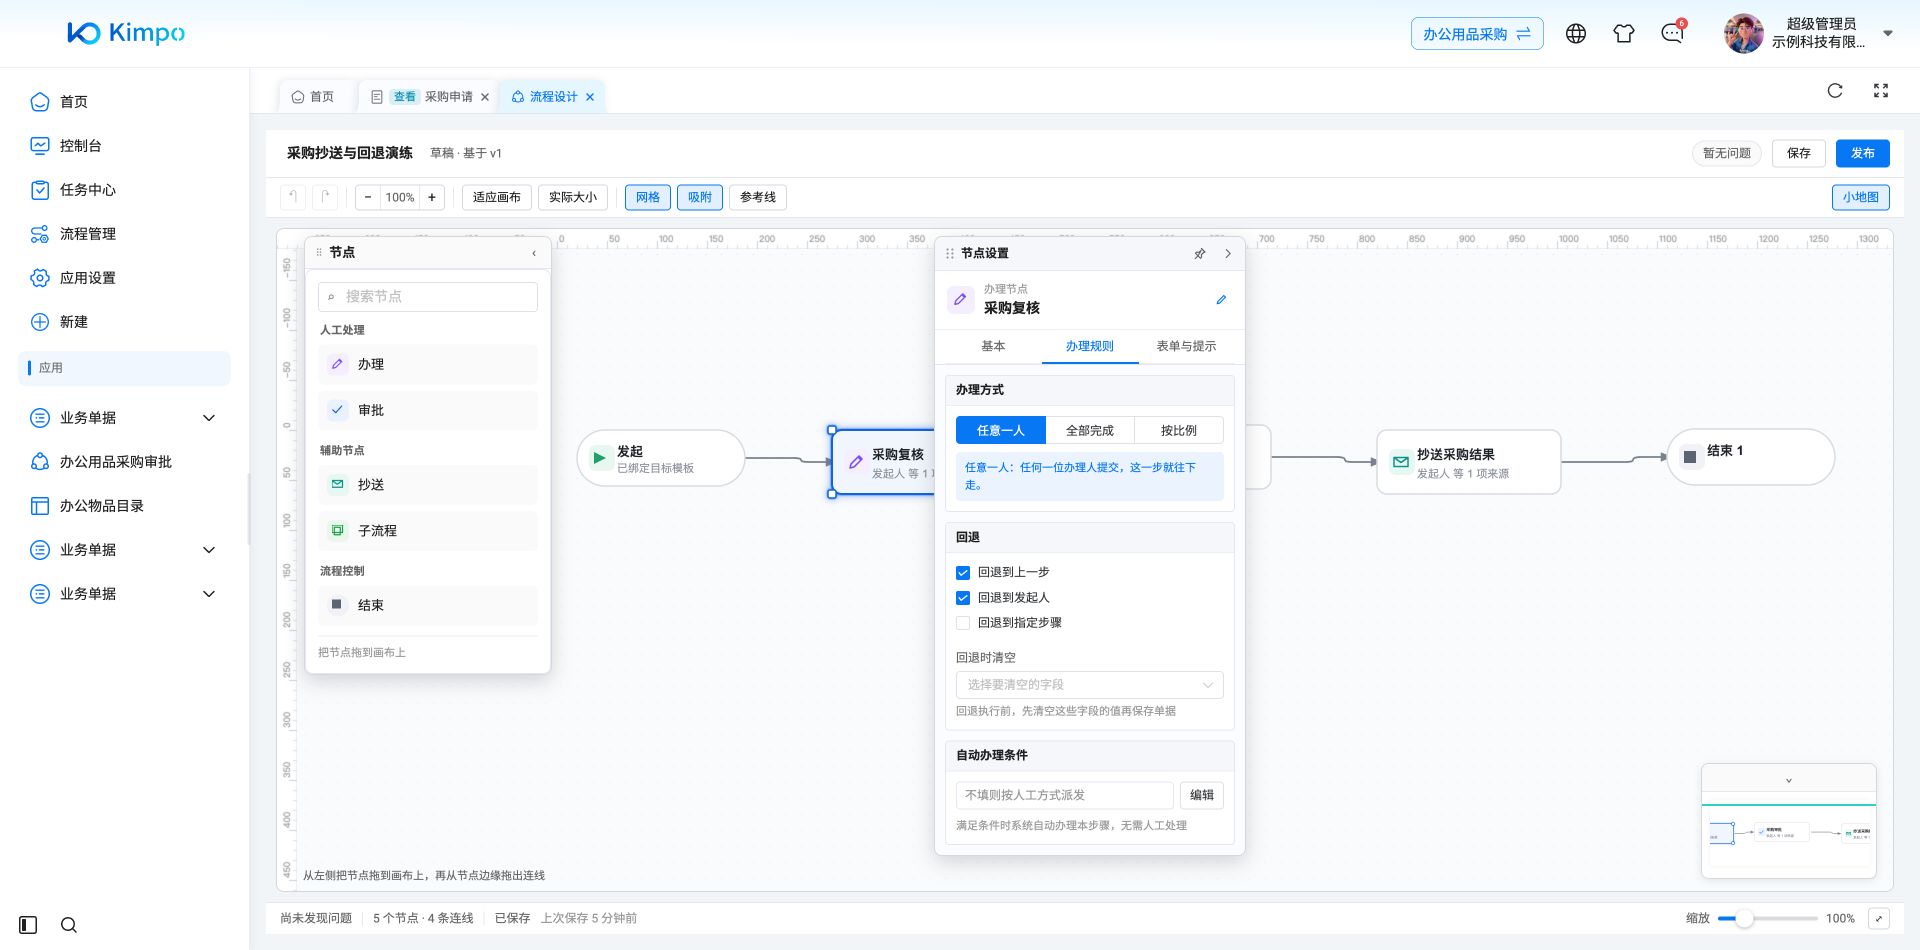
Task: Open 任务中心 in the sidebar
Action: 88,190
